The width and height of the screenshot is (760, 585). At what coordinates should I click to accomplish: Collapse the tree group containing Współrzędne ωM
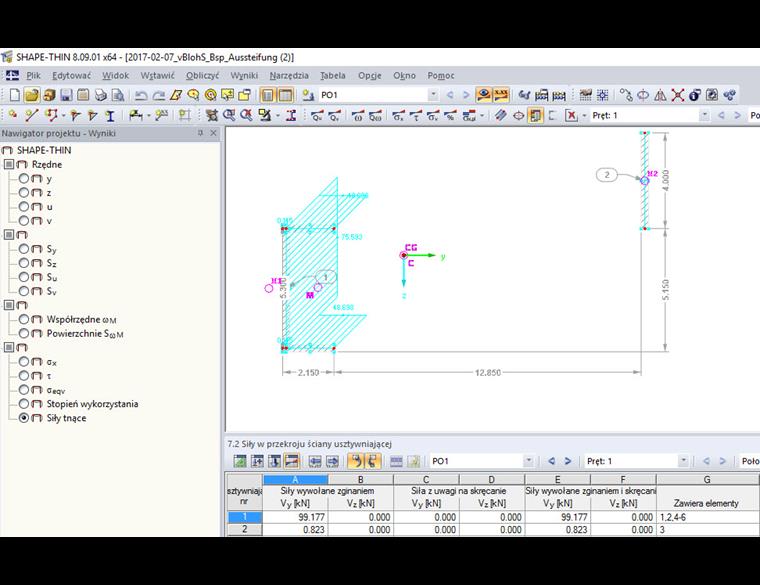(9, 305)
